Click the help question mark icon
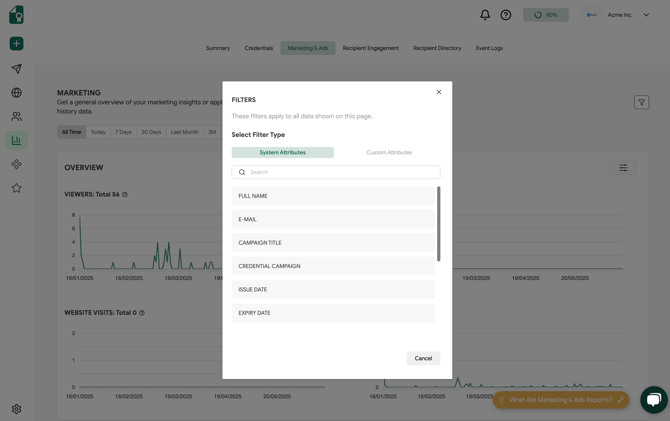This screenshot has width=670, height=421. tap(506, 15)
